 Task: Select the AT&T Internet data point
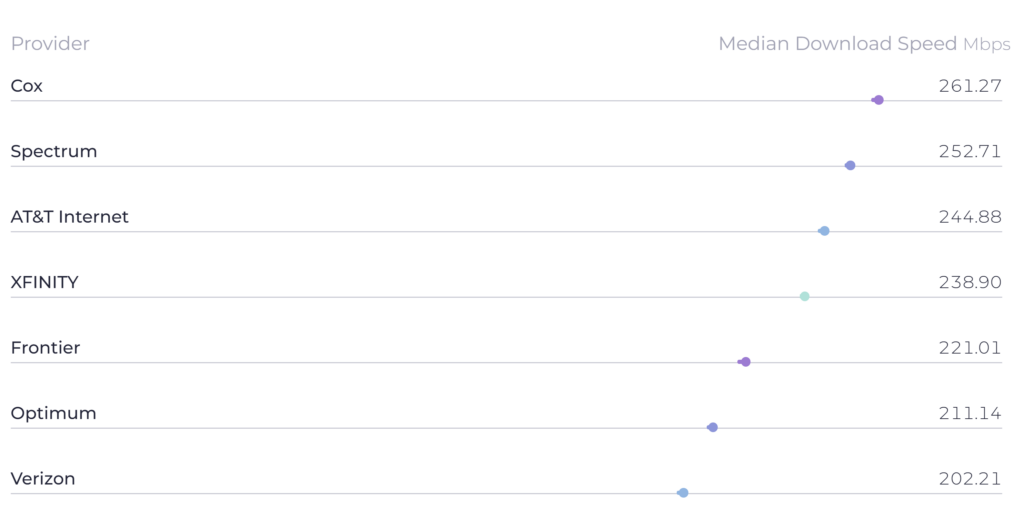point(824,231)
